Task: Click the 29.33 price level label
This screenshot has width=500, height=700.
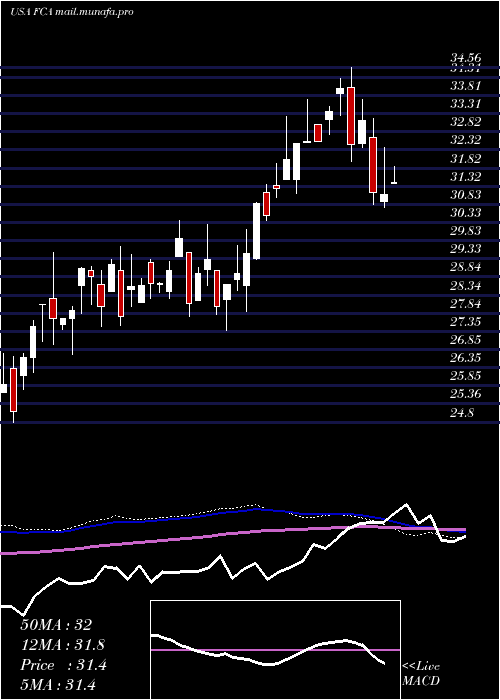Action: [x=466, y=249]
